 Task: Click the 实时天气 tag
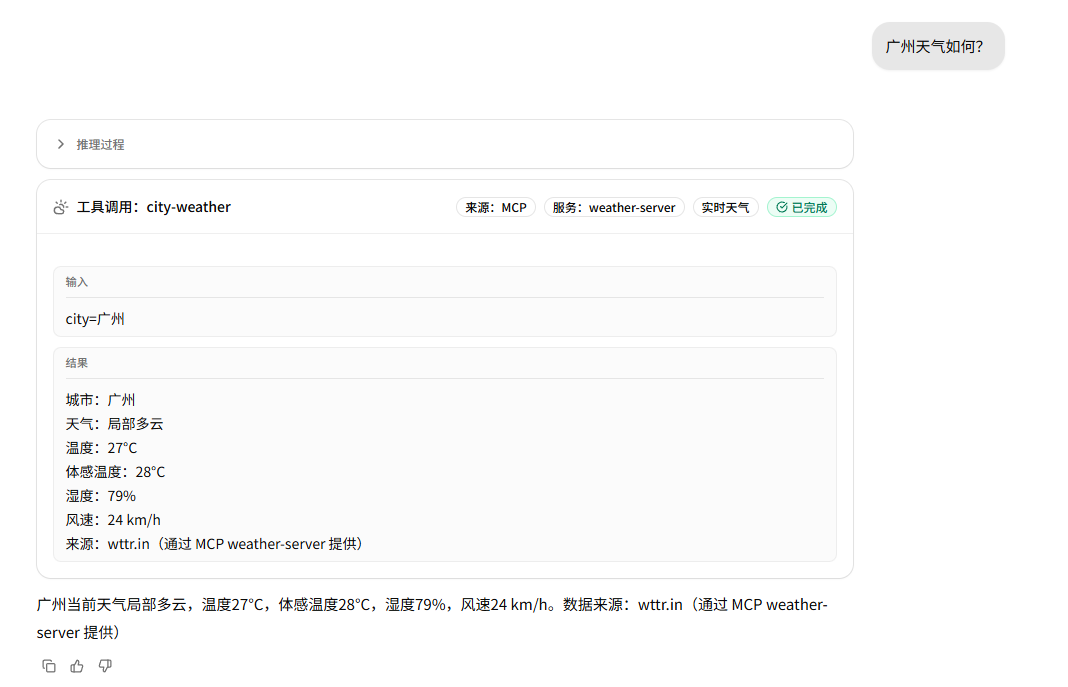pyautogui.click(x=725, y=208)
